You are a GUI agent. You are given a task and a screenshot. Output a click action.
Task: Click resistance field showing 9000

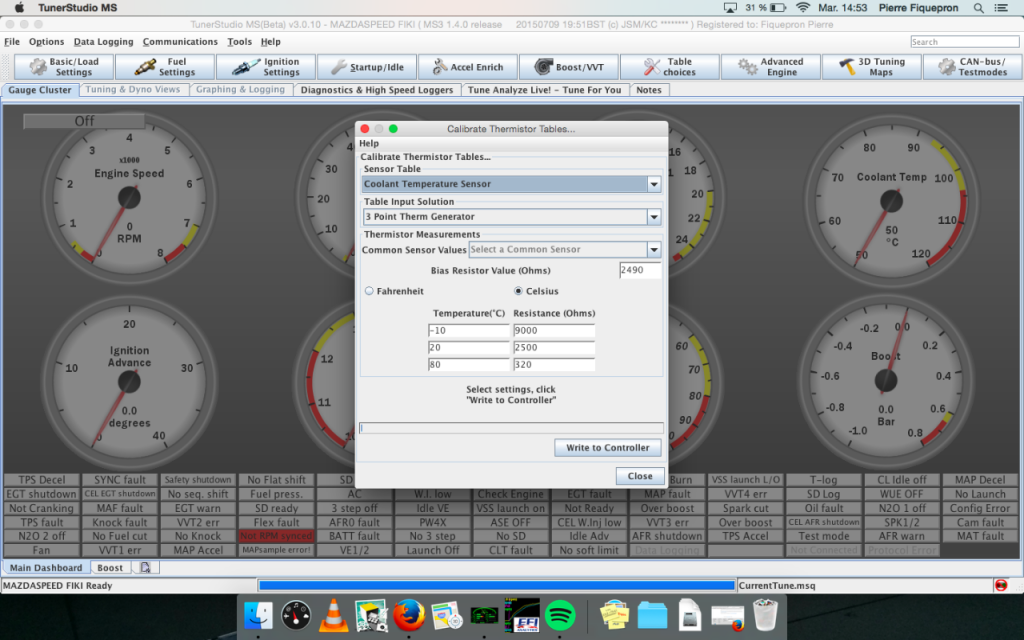tap(554, 330)
